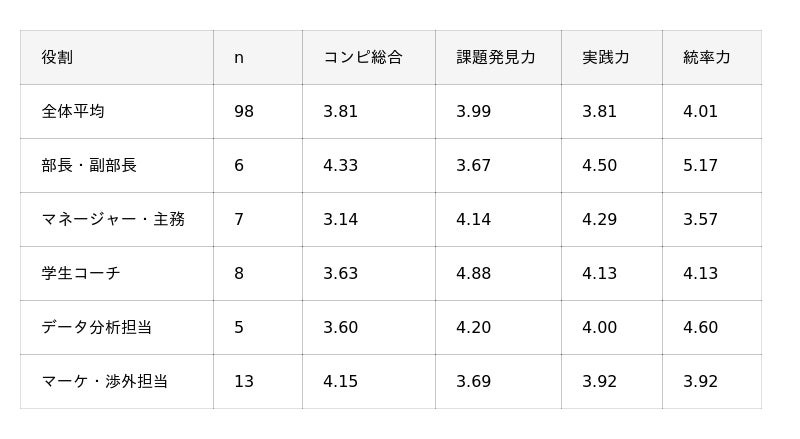Select the 部長・副部長 row label
Image resolution: width=800 pixels, height=439 pixels.
click(89, 165)
